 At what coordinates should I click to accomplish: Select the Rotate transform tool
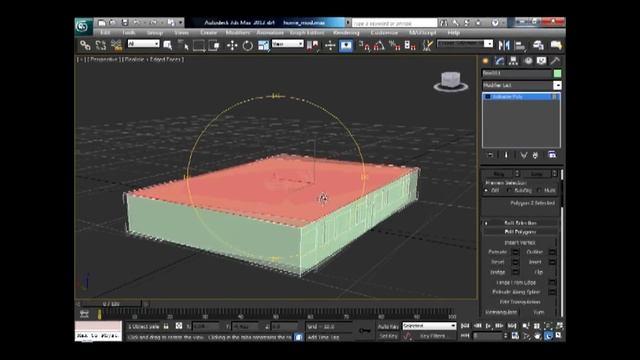tap(247, 45)
